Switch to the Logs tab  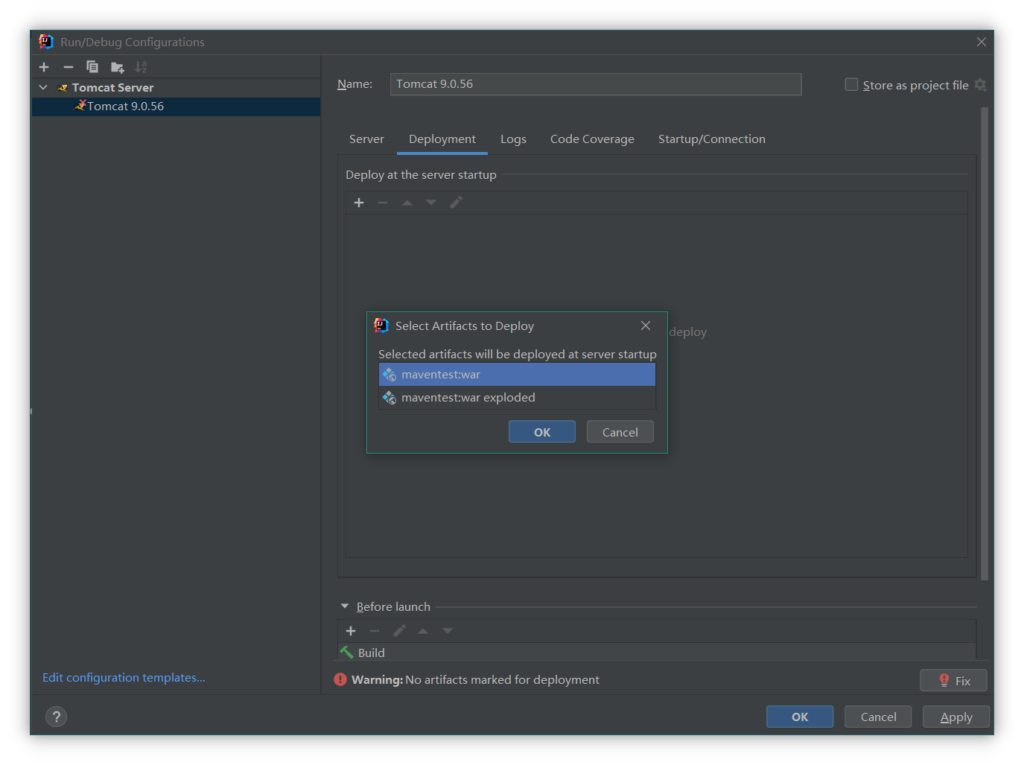[513, 139]
